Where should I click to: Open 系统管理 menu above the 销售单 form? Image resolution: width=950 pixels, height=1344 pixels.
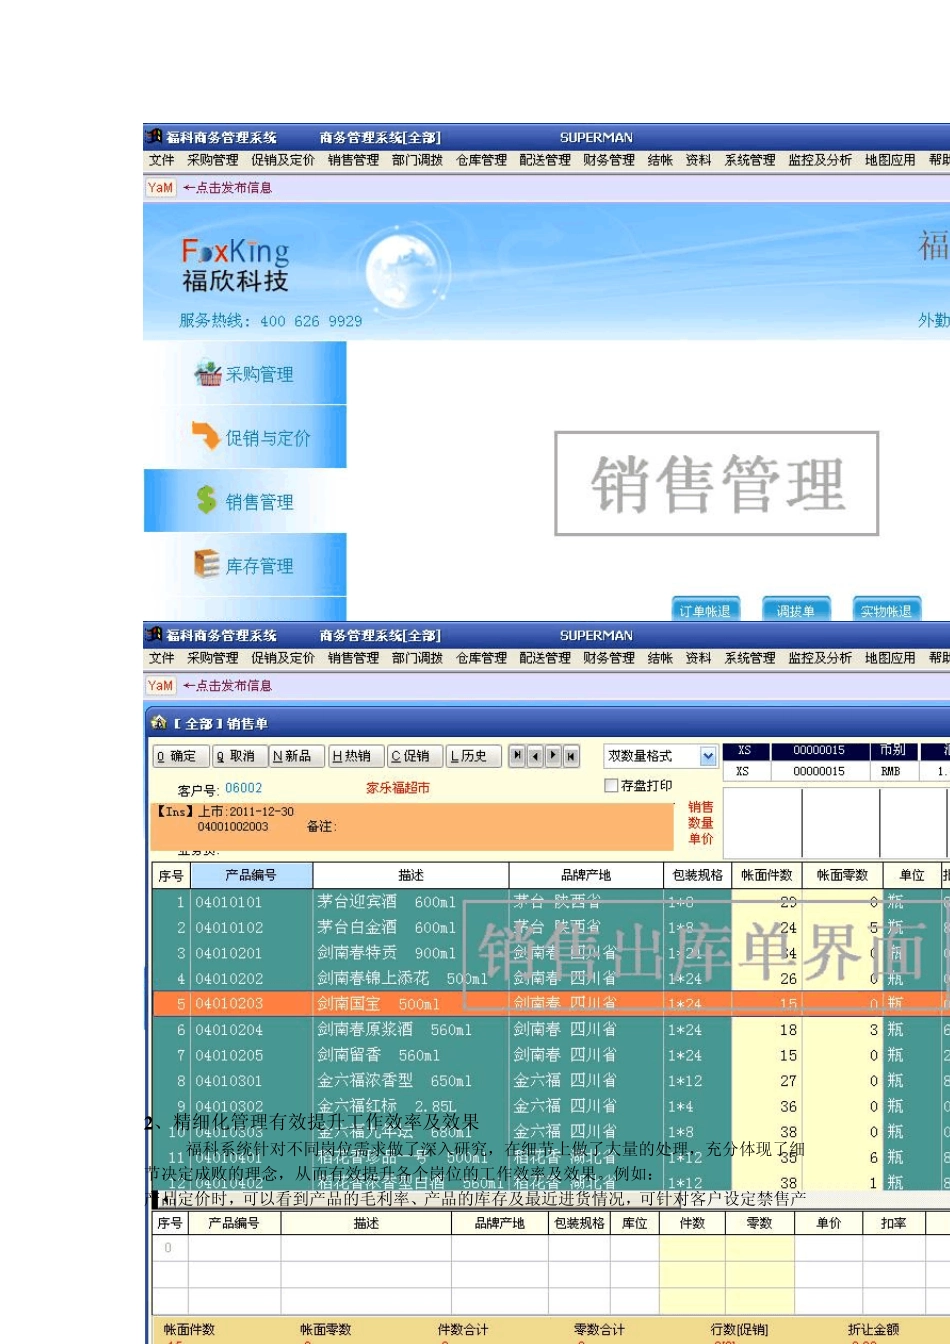click(750, 658)
